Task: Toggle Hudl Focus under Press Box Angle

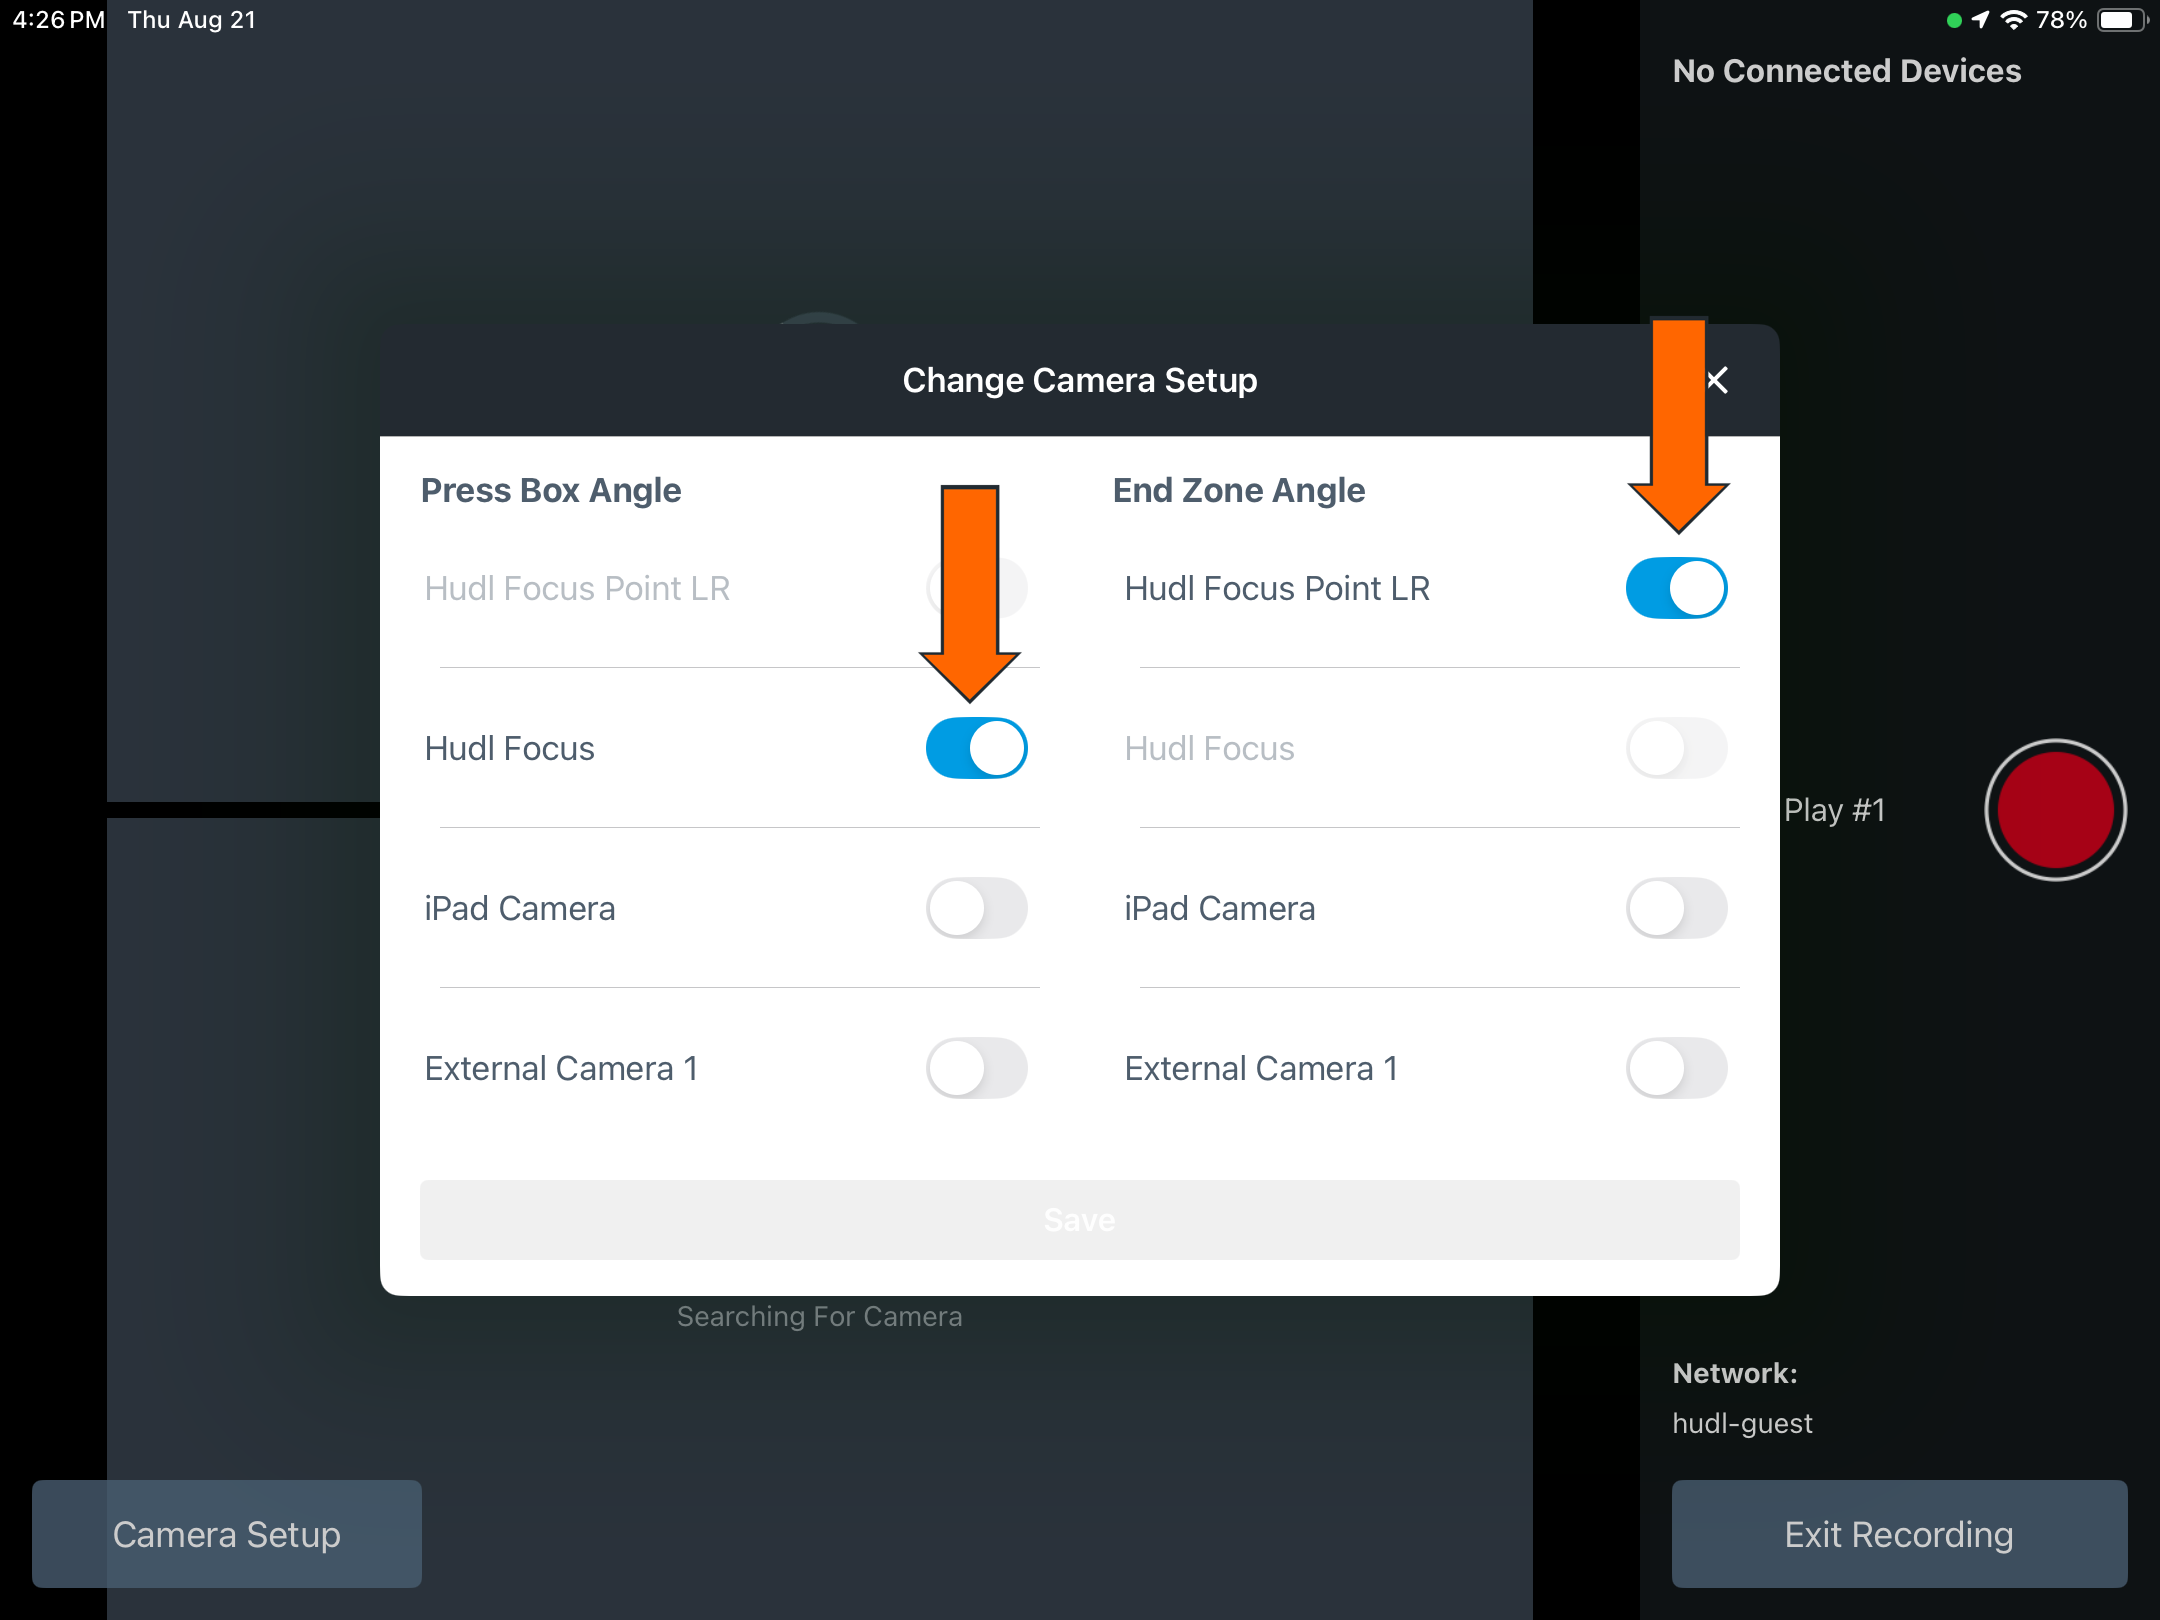Action: click(x=976, y=748)
